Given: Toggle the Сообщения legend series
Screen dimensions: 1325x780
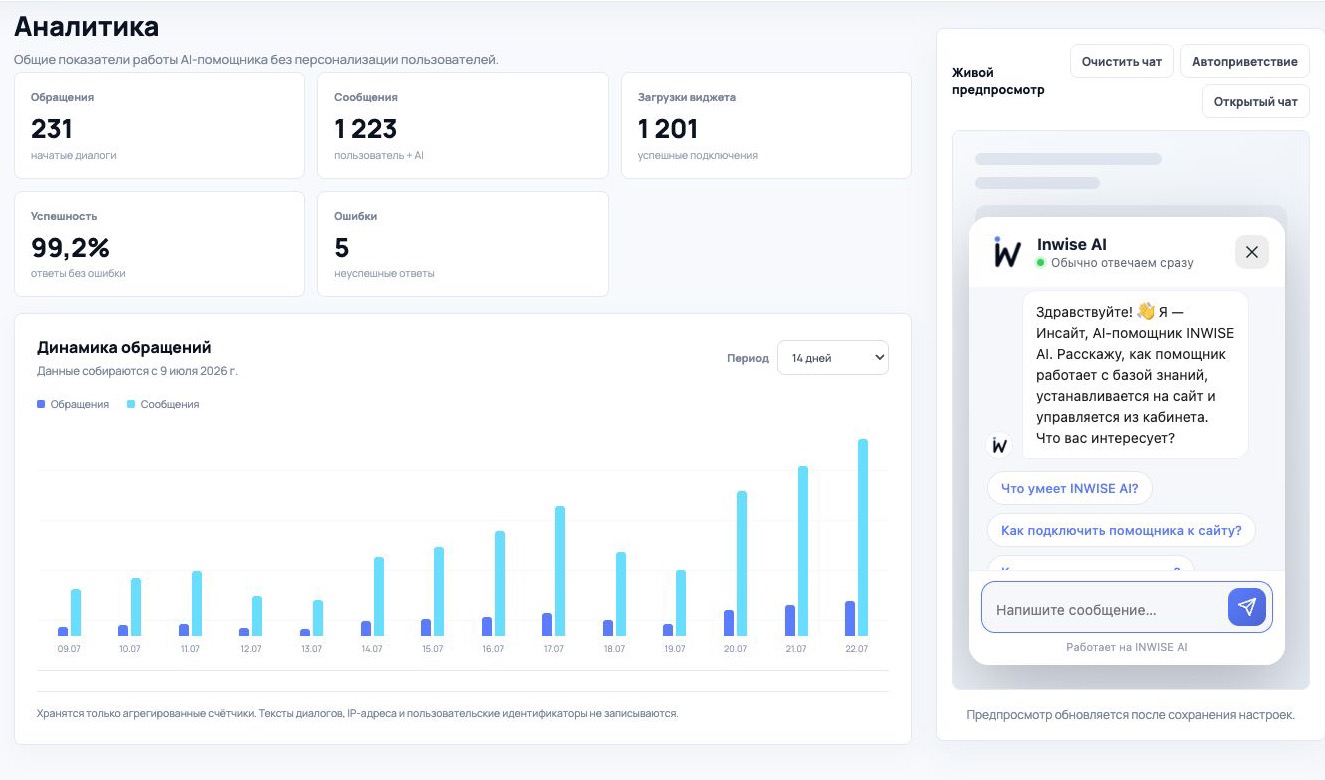Looking at the screenshot, I should [x=163, y=404].
